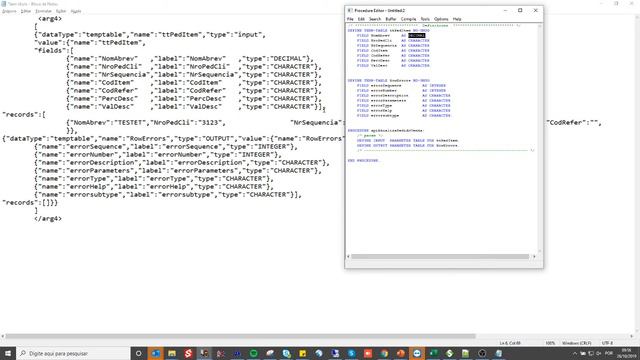Open the Options menu in Procedure Editor
The image size is (640, 360).
click(x=441, y=19)
